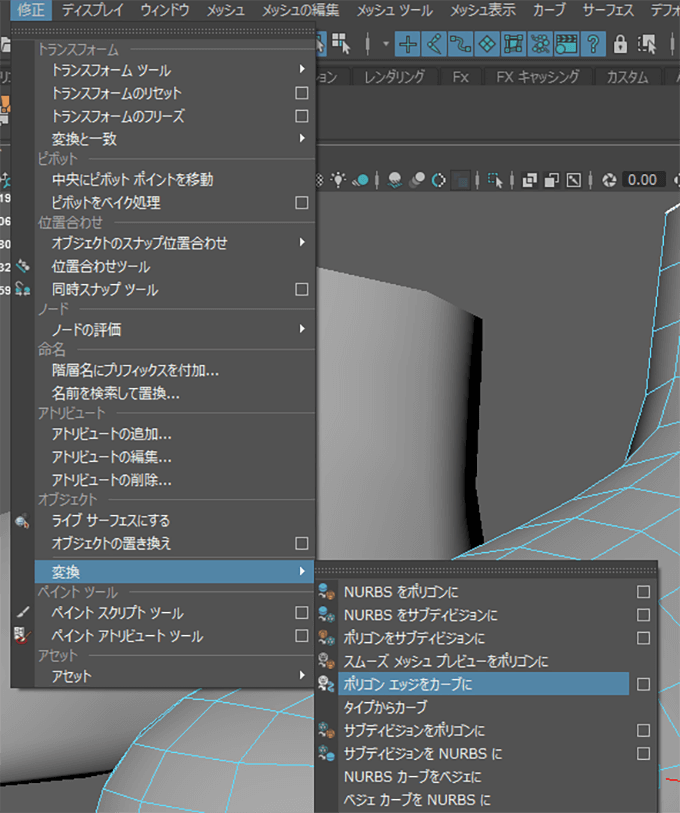Image resolution: width=680 pixels, height=813 pixels.
Task: Open option box for オブジェクトの置き換え
Action: pyautogui.click(x=301, y=543)
